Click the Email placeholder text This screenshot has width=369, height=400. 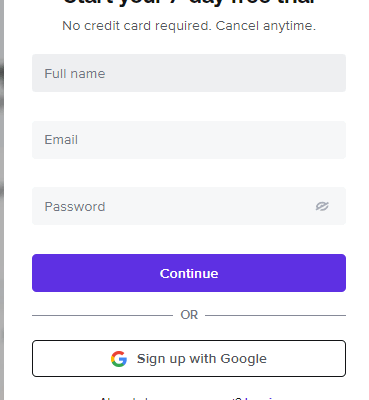point(61,140)
